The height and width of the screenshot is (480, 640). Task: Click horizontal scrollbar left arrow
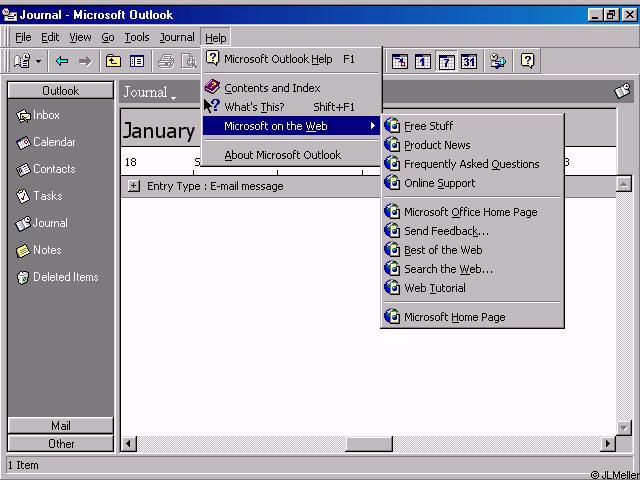[129, 443]
